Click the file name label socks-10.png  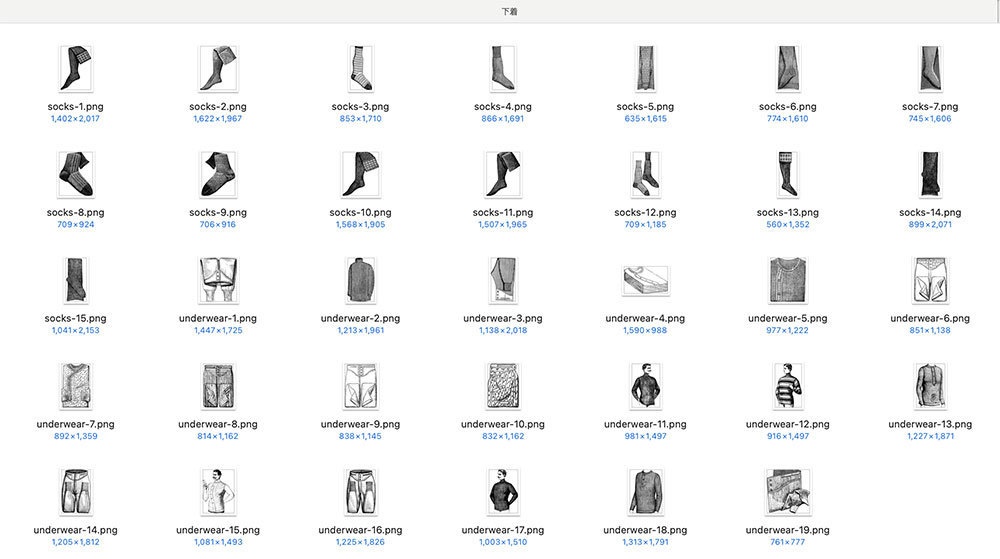pos(360,212)
